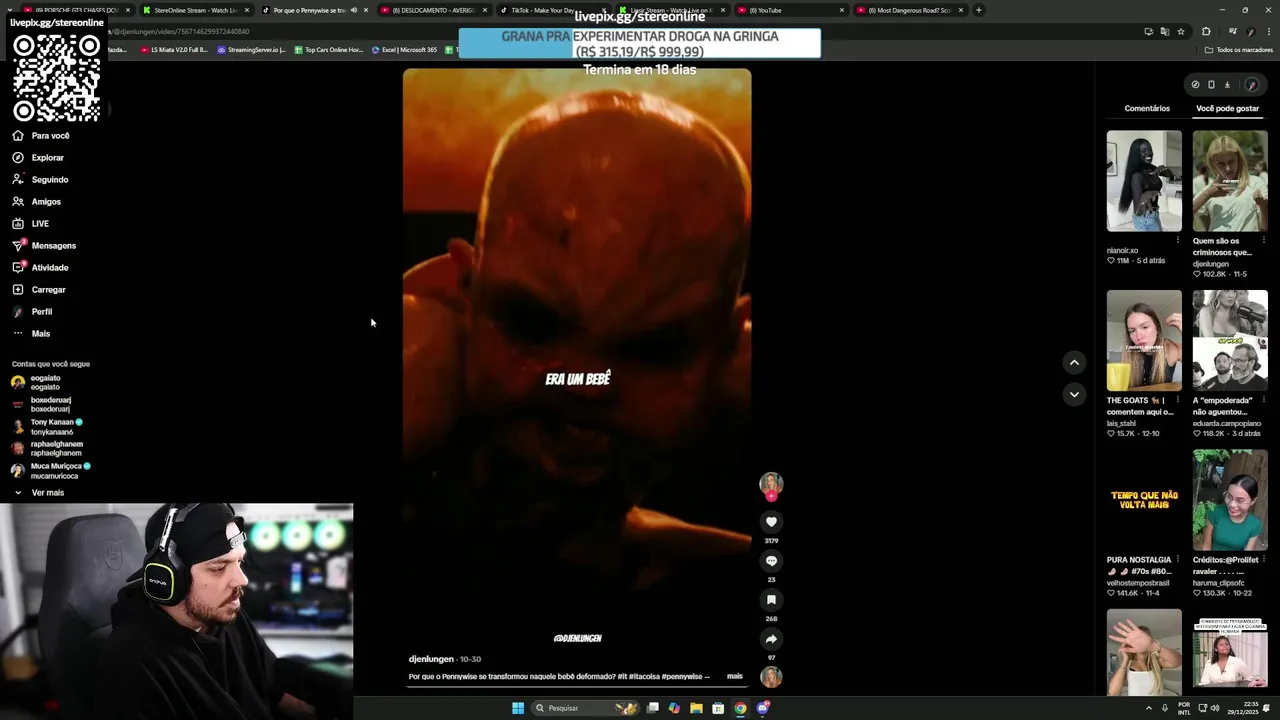Click the phone icon in top pill
The height and width of the screenshot is (720, 1280).
click(1211, 85)
